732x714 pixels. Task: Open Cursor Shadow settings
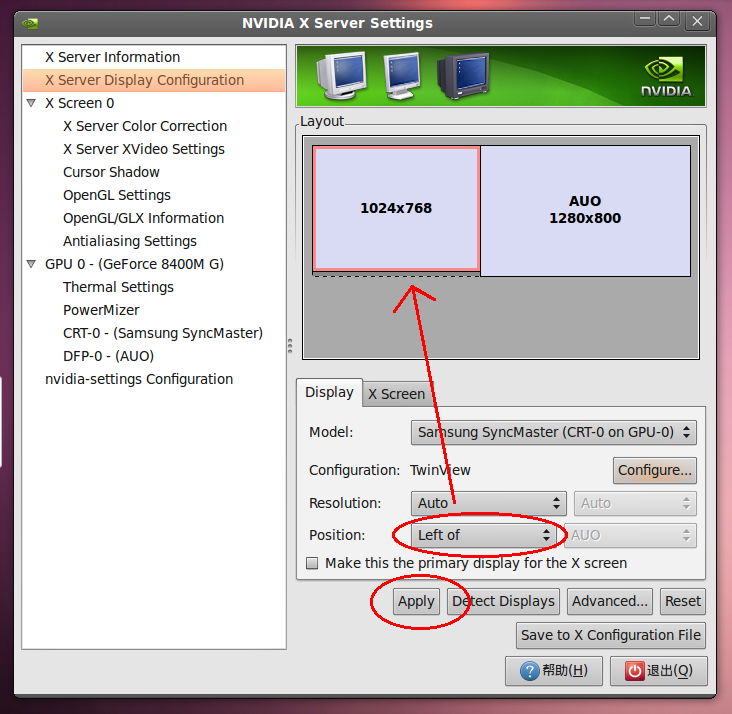click(111, 172)
